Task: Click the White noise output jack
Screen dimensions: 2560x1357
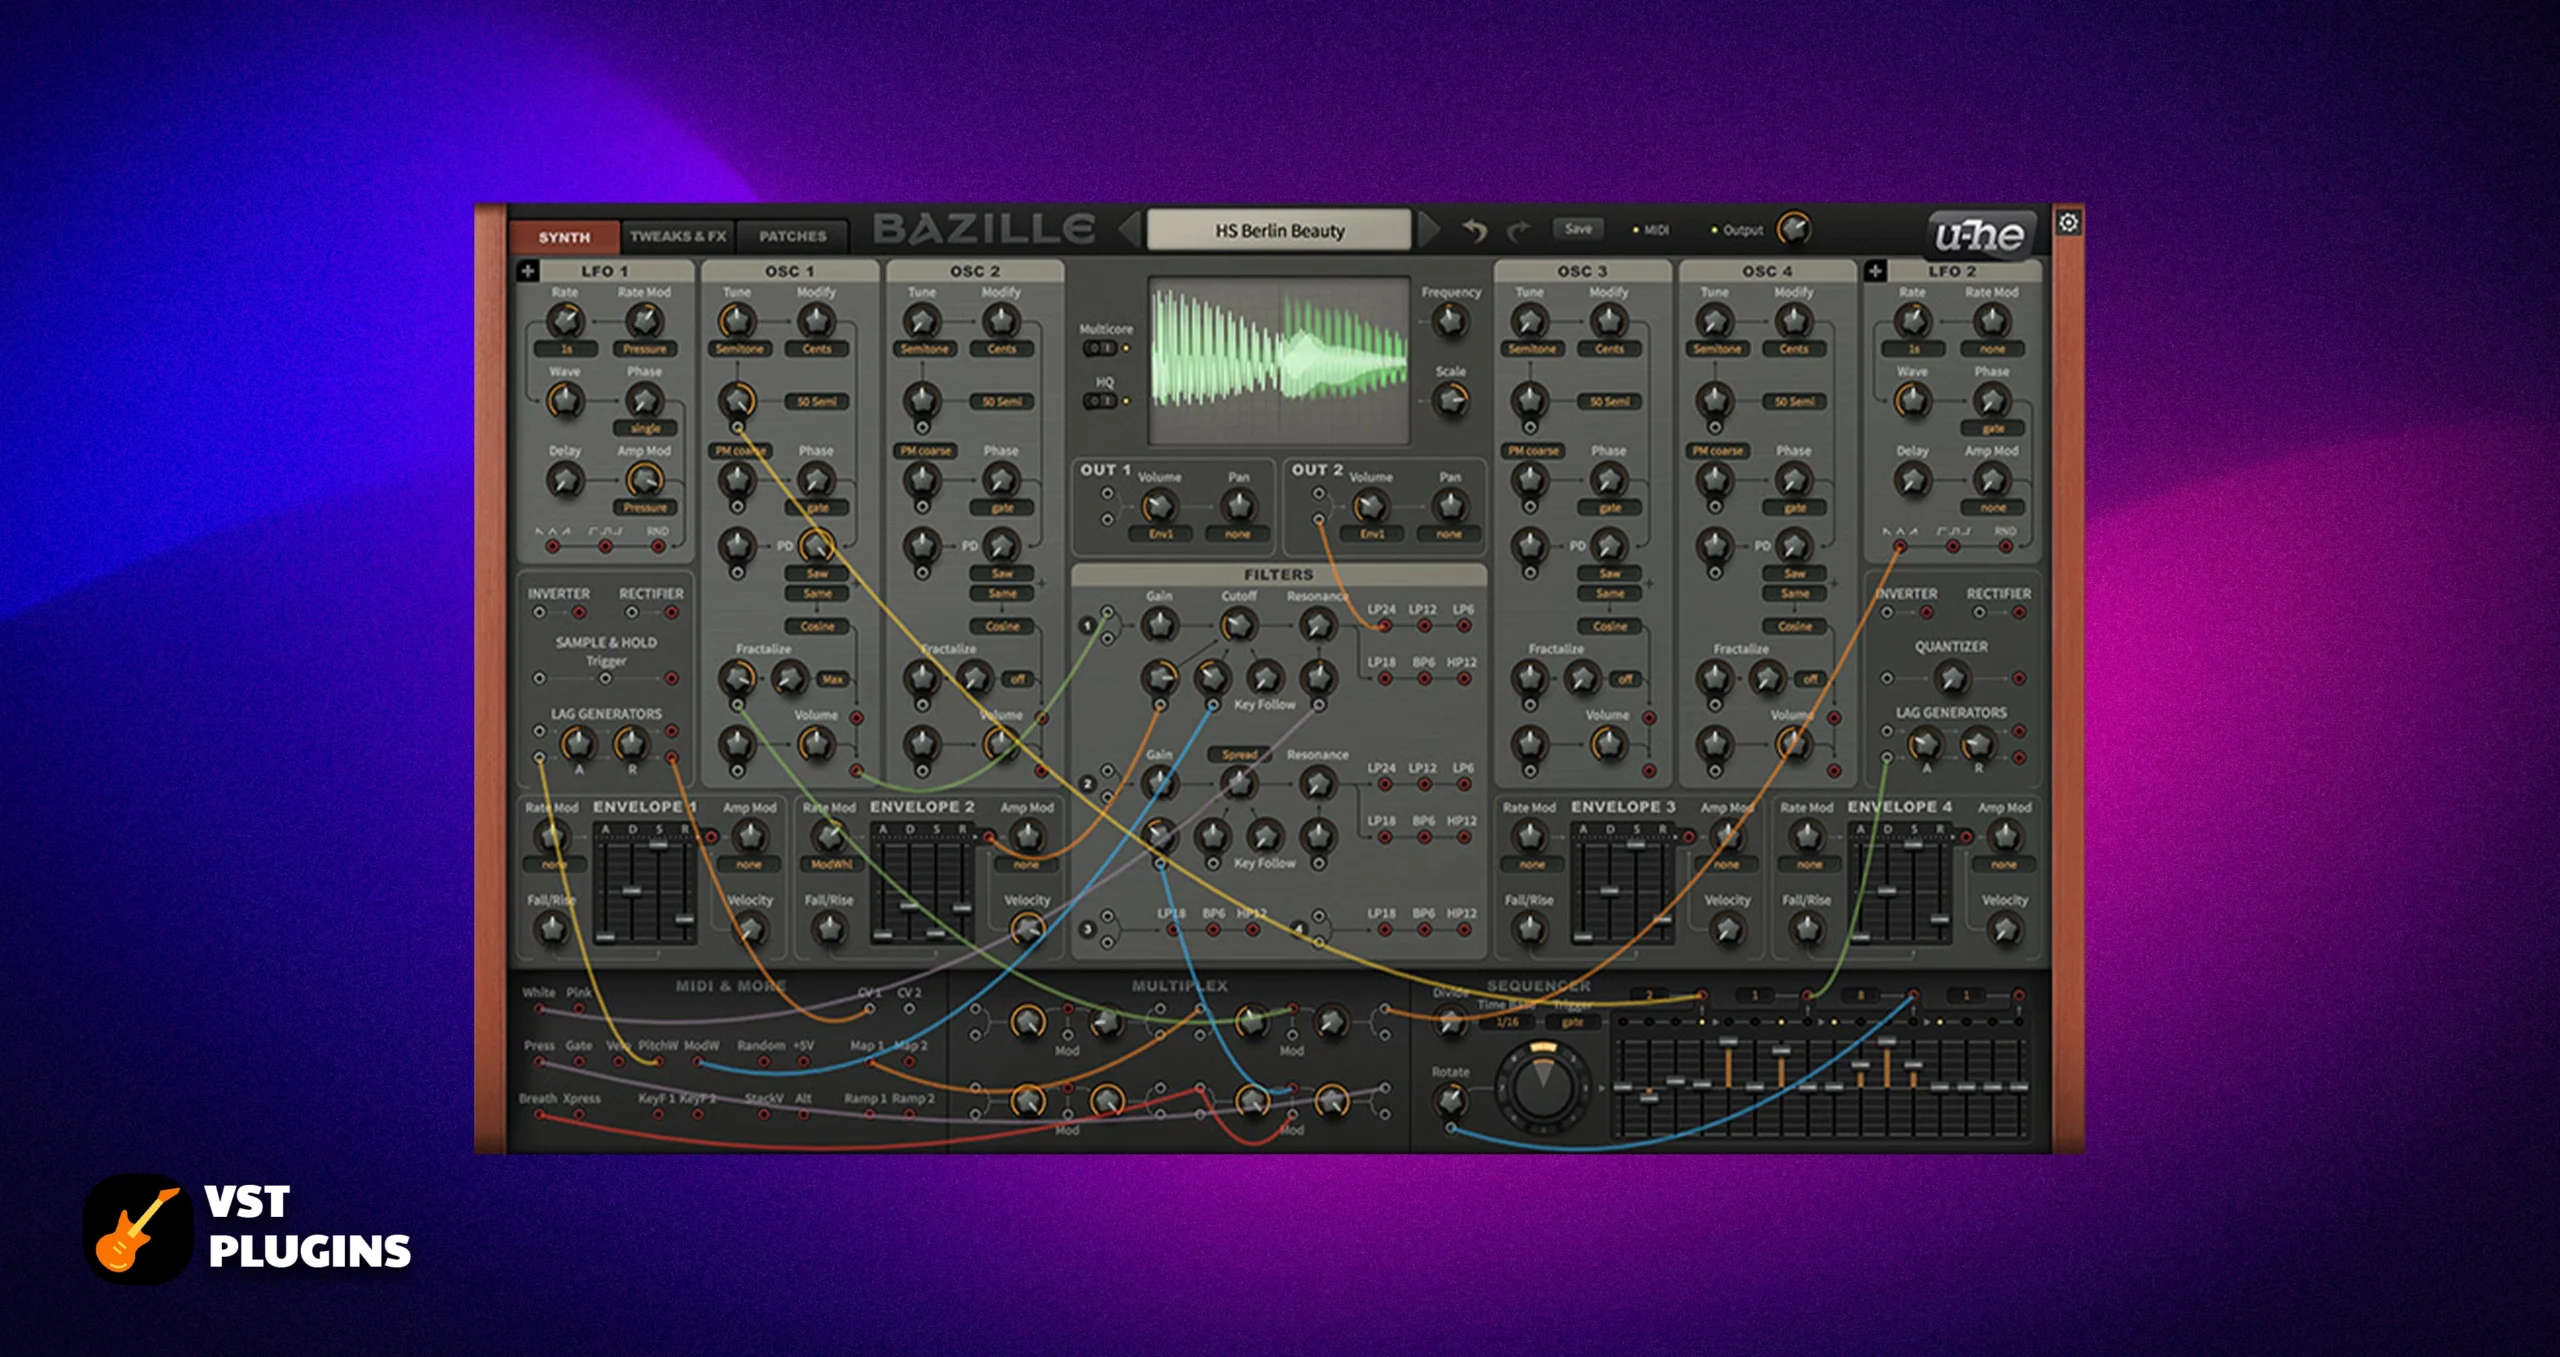Action: (539, 1009)
